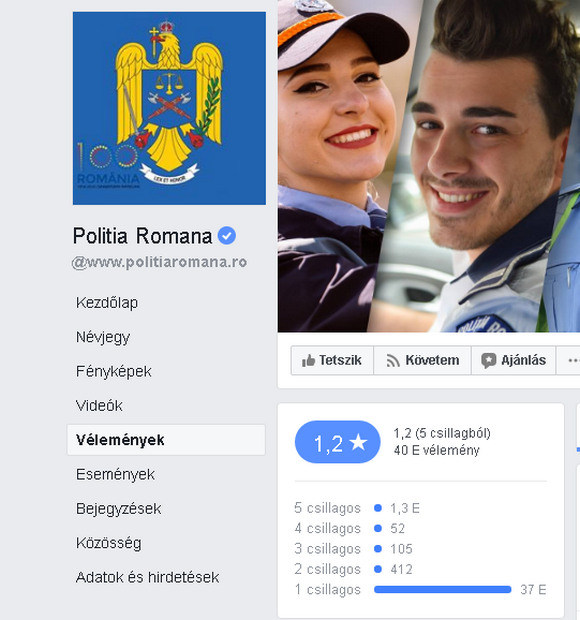Open the Közösség page section
The height and width of the screenshot is (620, 580).
(109, 543)
